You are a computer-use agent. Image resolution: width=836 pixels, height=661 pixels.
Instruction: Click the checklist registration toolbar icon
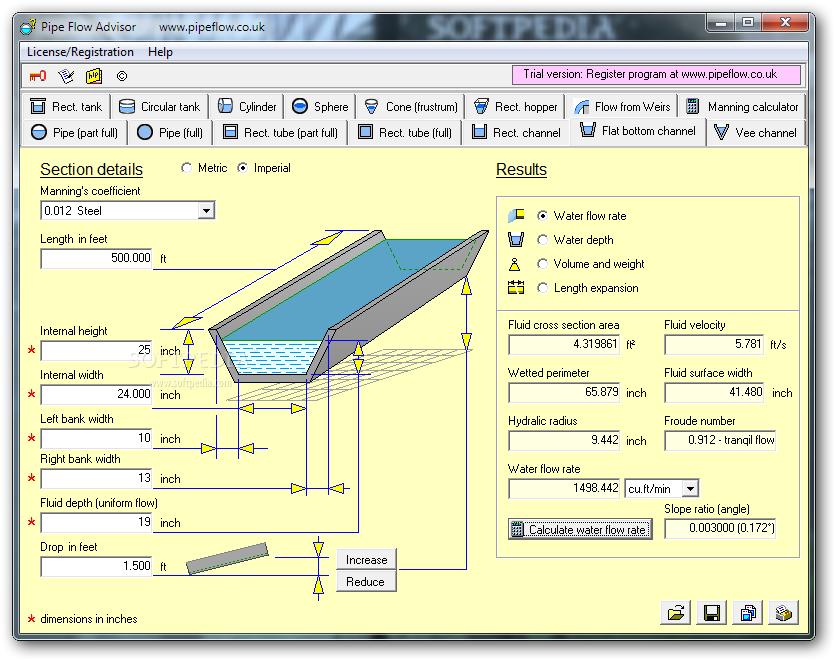click(x=66, y=76)
